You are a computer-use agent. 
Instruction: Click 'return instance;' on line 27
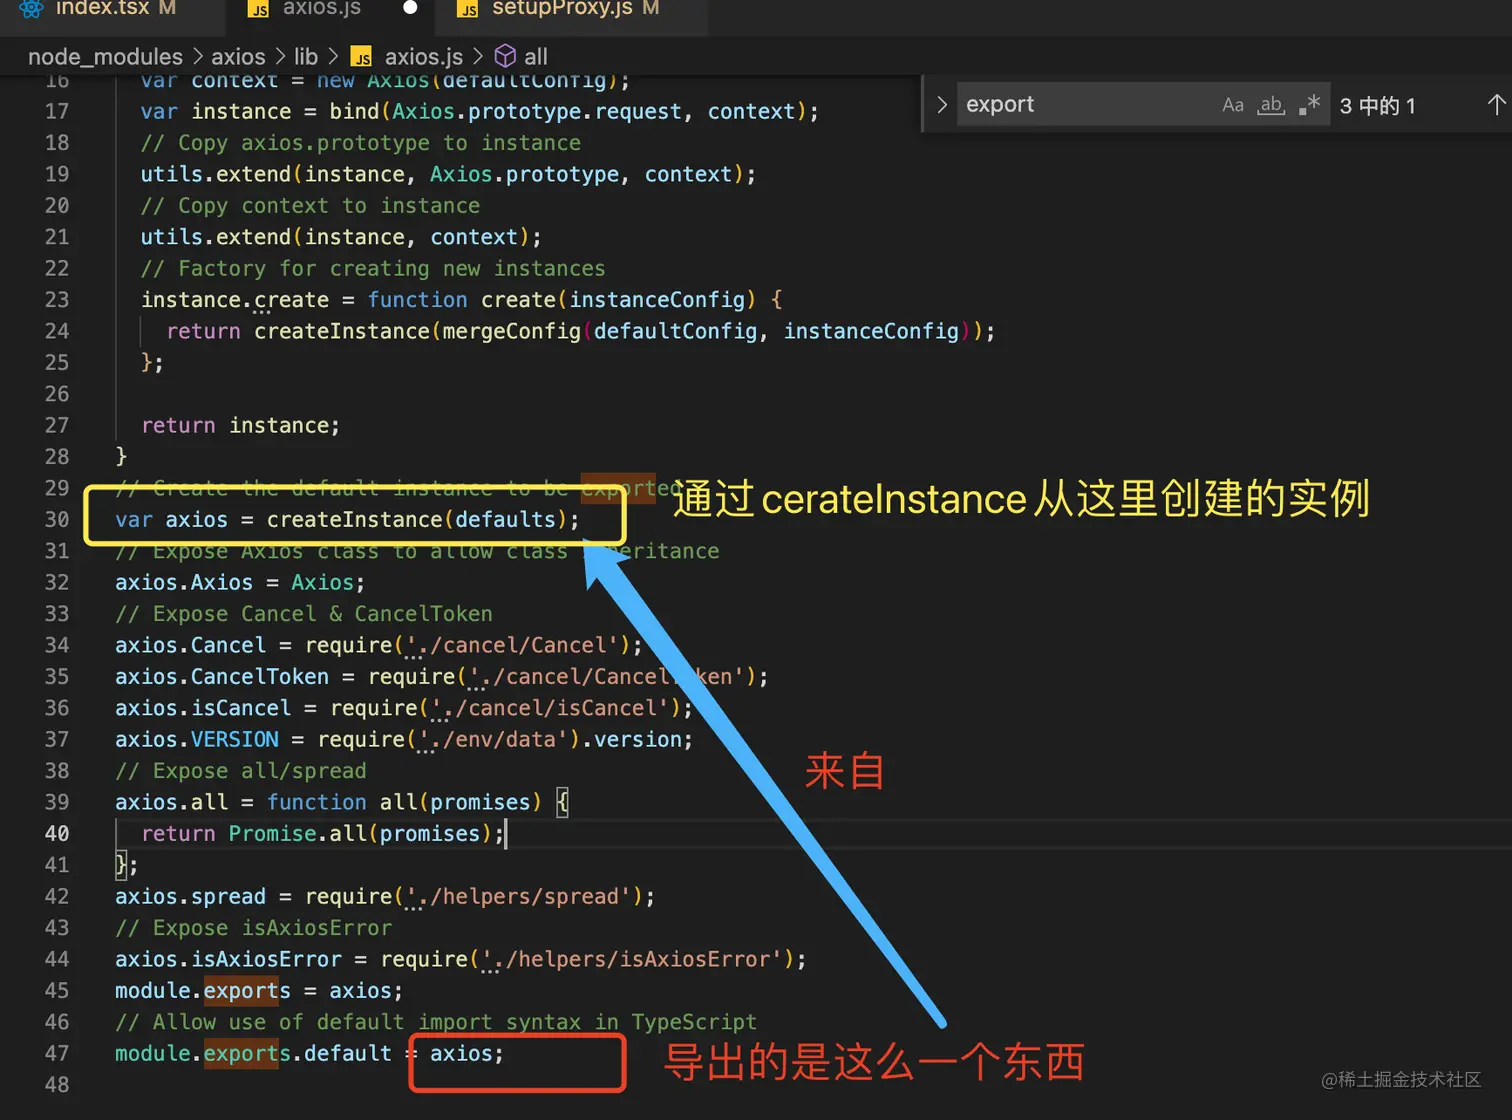point(241,425)
